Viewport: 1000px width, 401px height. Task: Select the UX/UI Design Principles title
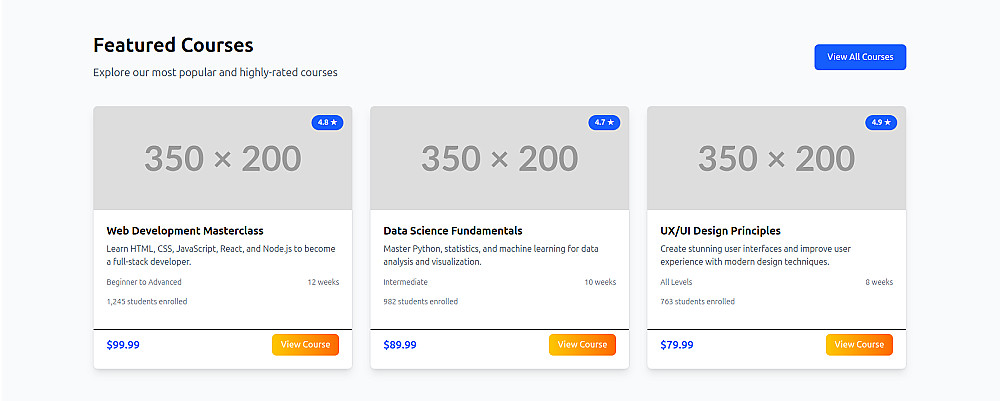721,231
